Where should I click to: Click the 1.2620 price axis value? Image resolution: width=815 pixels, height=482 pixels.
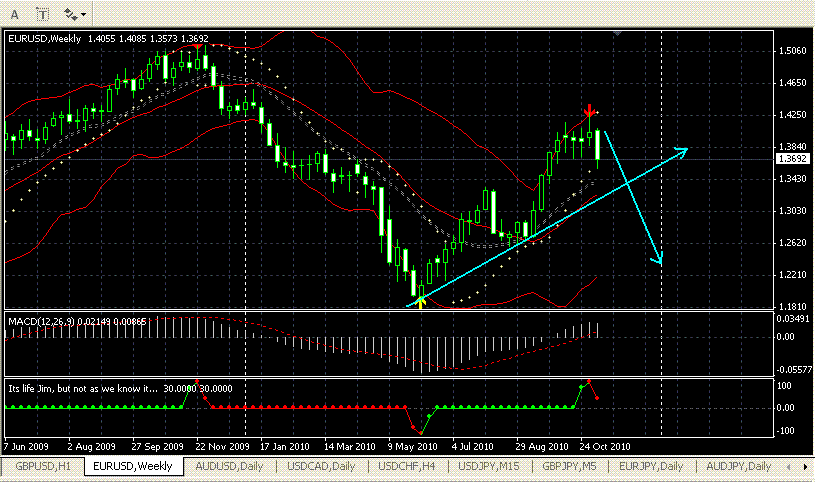(x=793, y=243)
